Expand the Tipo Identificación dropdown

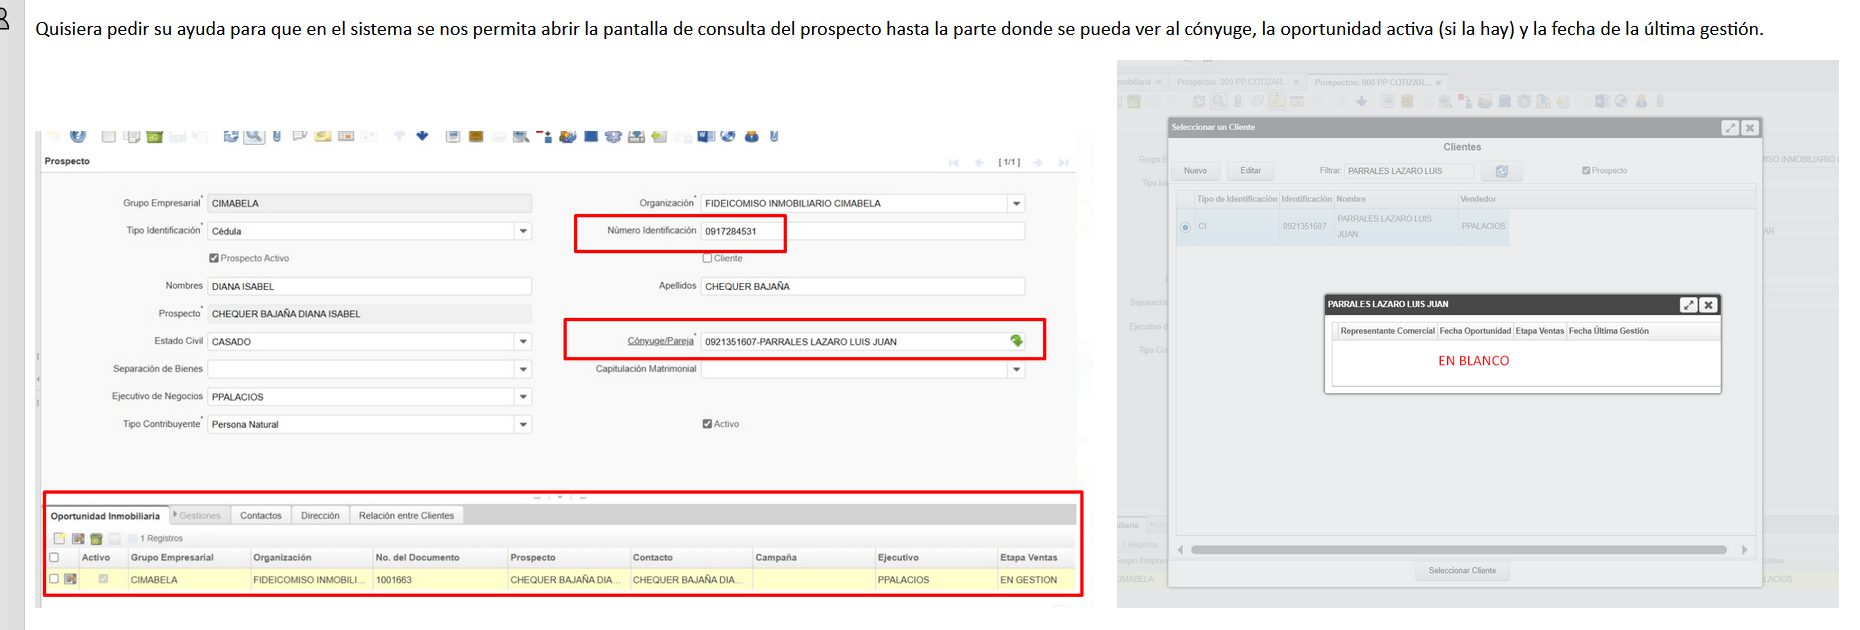pos(522,231)
